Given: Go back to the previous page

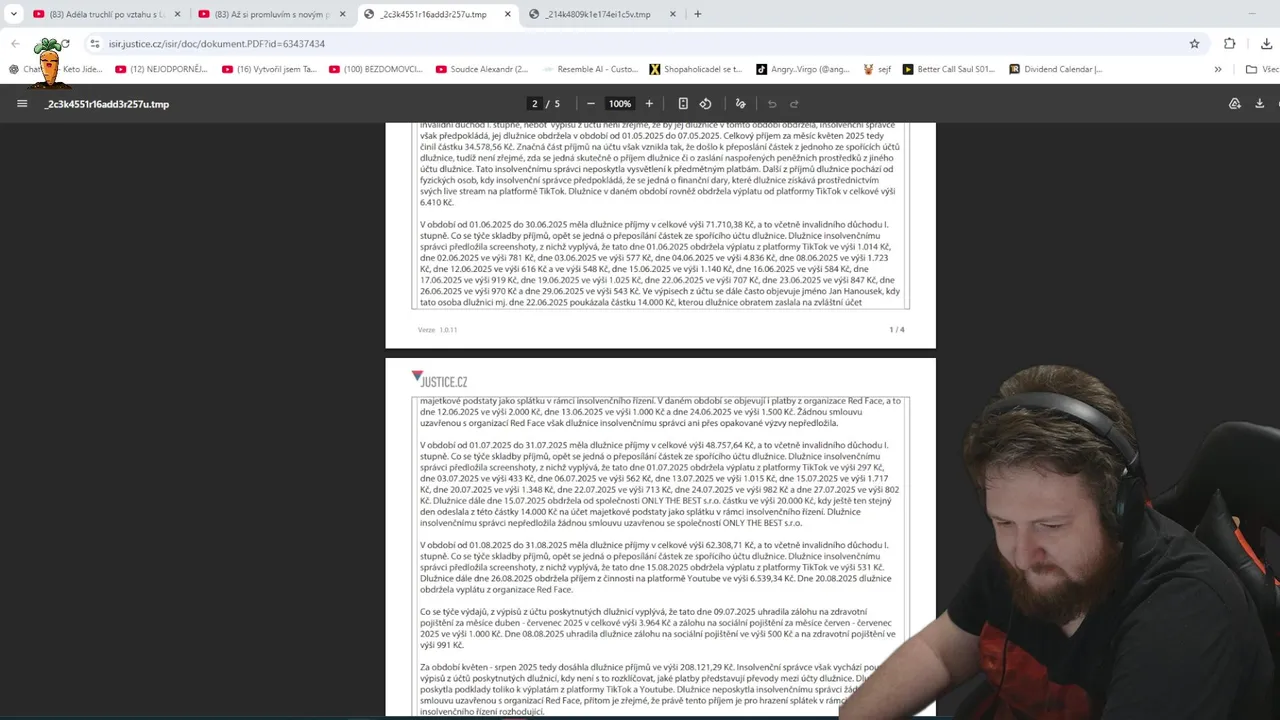Looking at the screenshot, I should pos(15,44).
